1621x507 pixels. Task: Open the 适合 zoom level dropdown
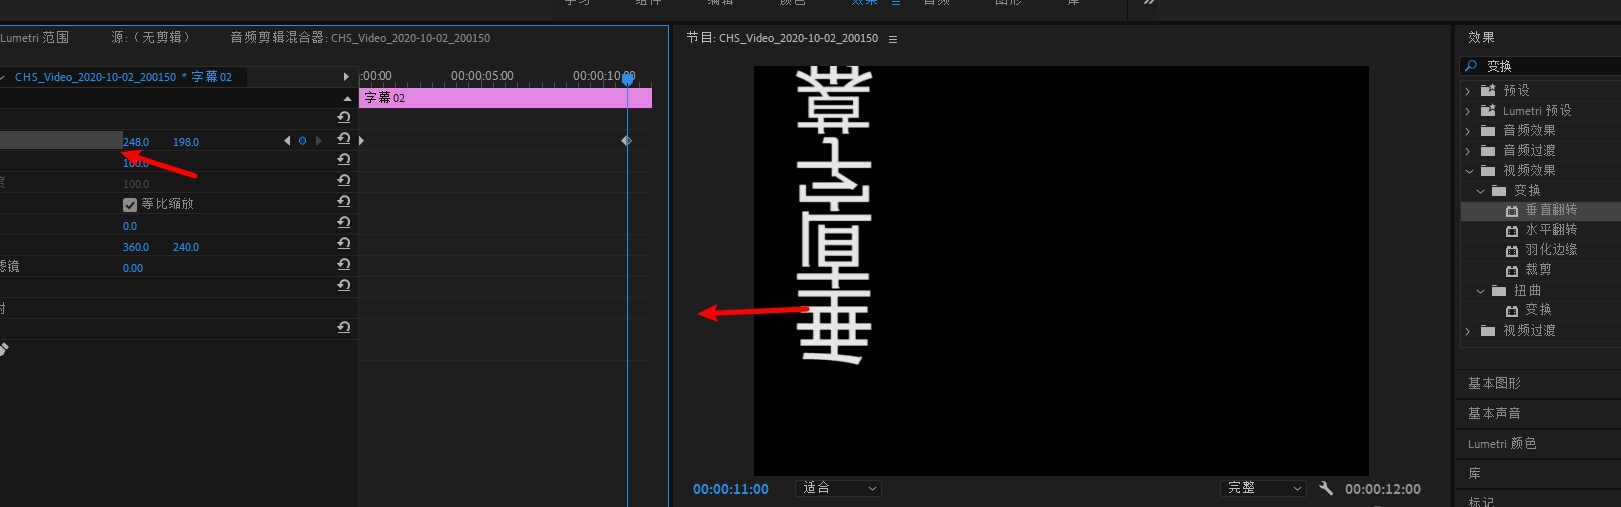pos(840,488)
